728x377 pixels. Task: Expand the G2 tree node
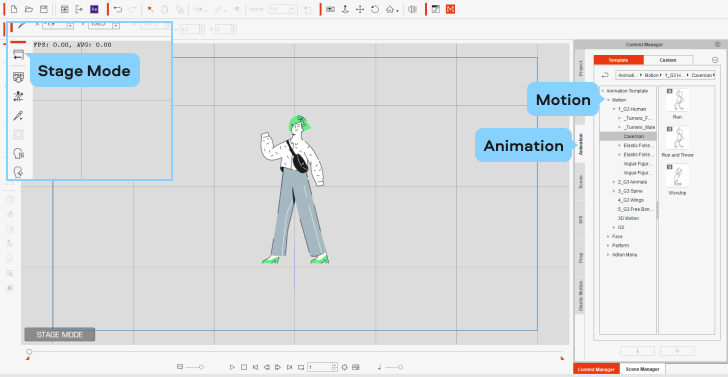pos(614,228)
